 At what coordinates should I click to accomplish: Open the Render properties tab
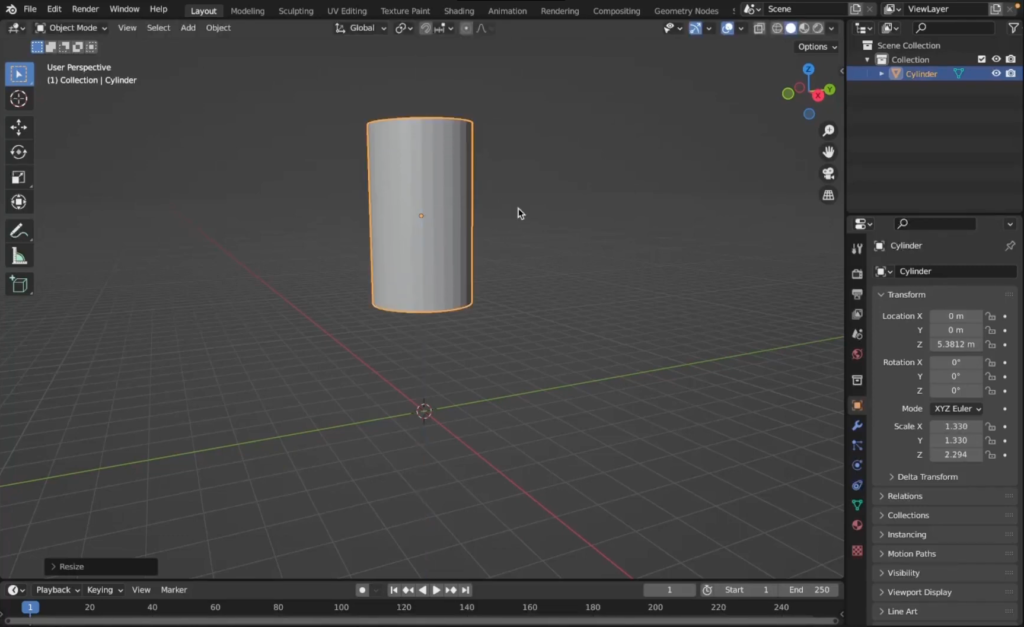(x=857, y=274)
